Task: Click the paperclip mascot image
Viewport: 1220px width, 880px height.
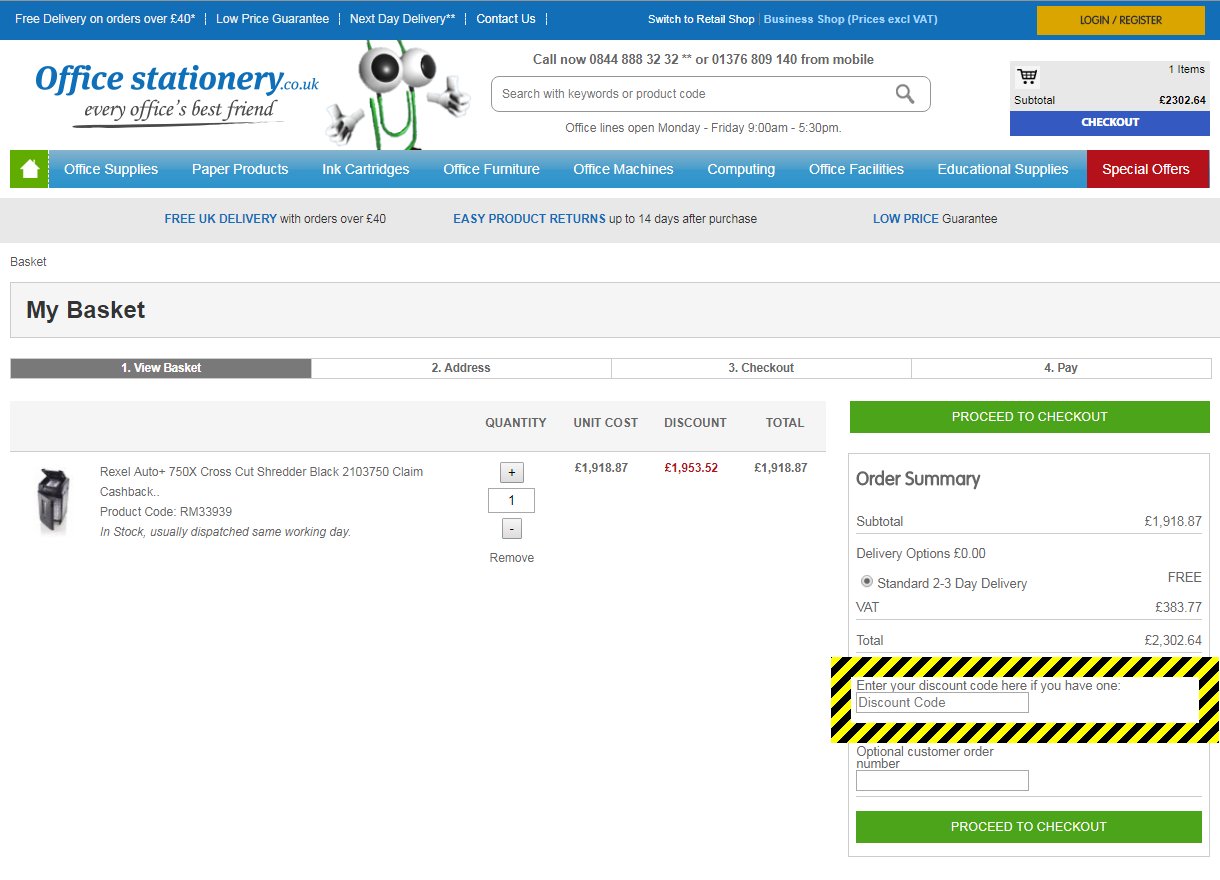Action: tap(398, 96)
